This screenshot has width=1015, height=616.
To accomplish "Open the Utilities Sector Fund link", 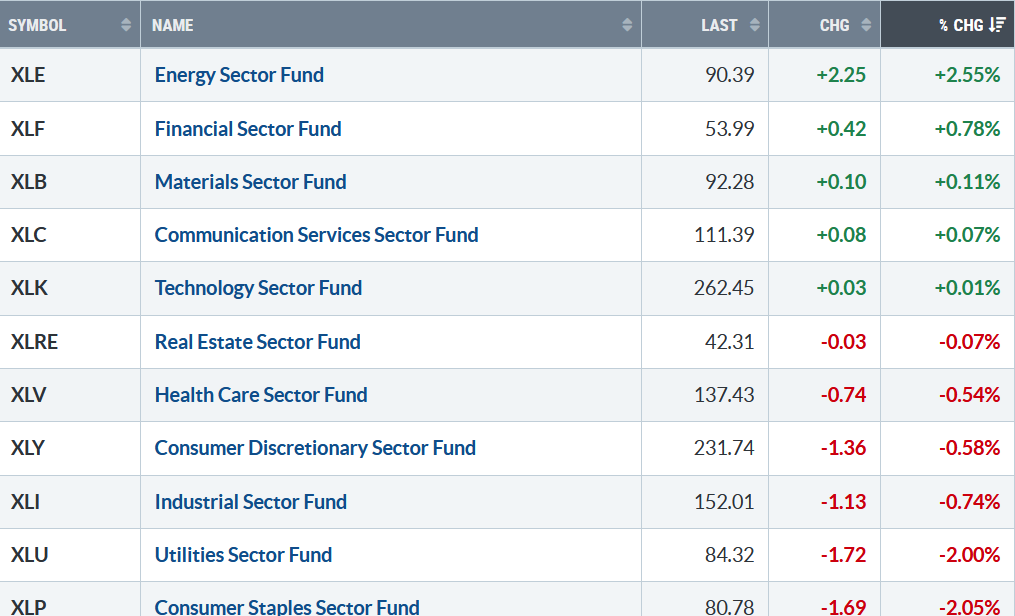I will point(243,555).
